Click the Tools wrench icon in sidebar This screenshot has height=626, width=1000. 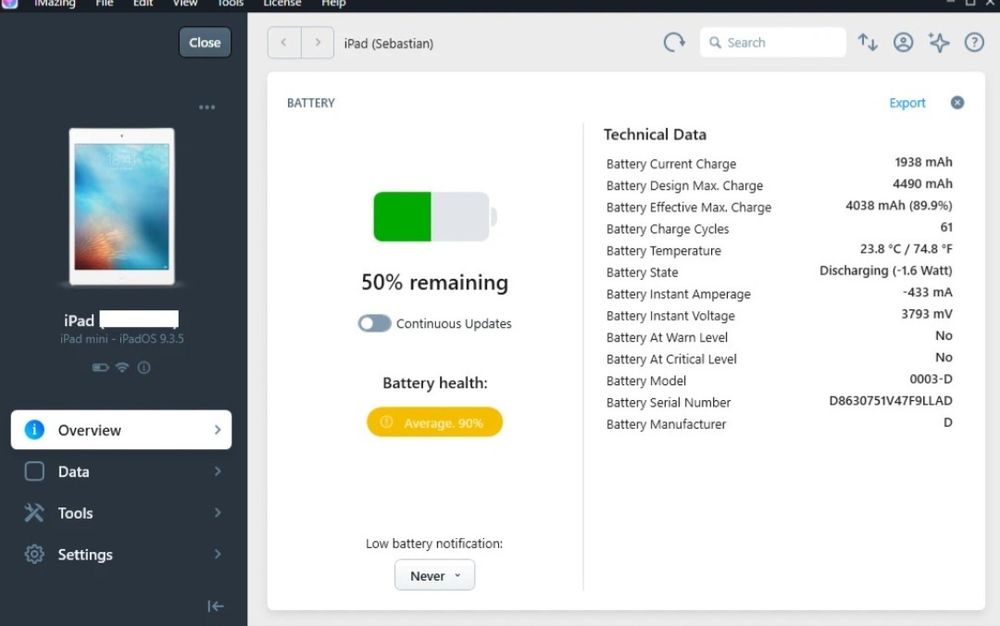click(34, 513)
